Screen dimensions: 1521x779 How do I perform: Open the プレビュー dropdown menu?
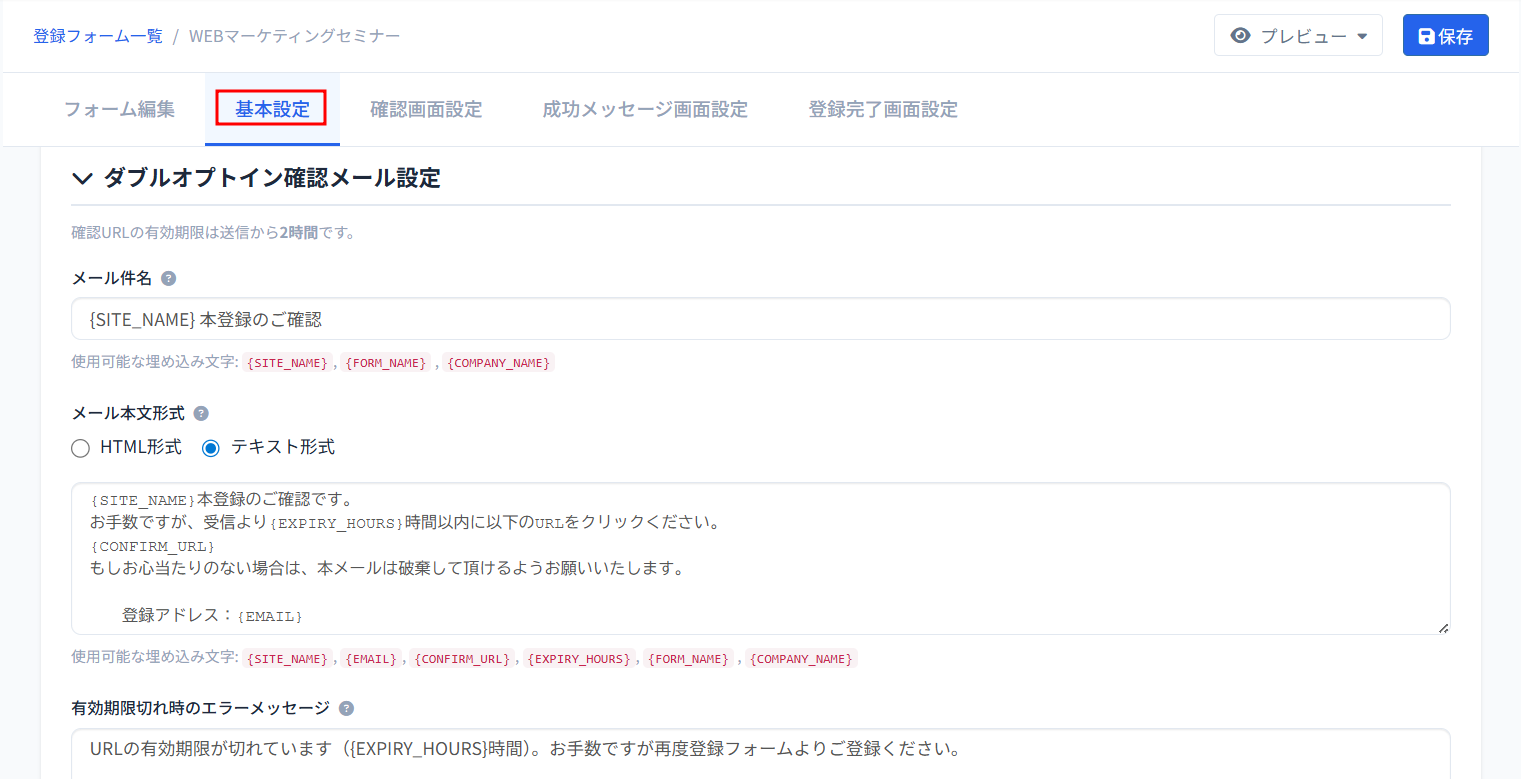point(1298,36)
